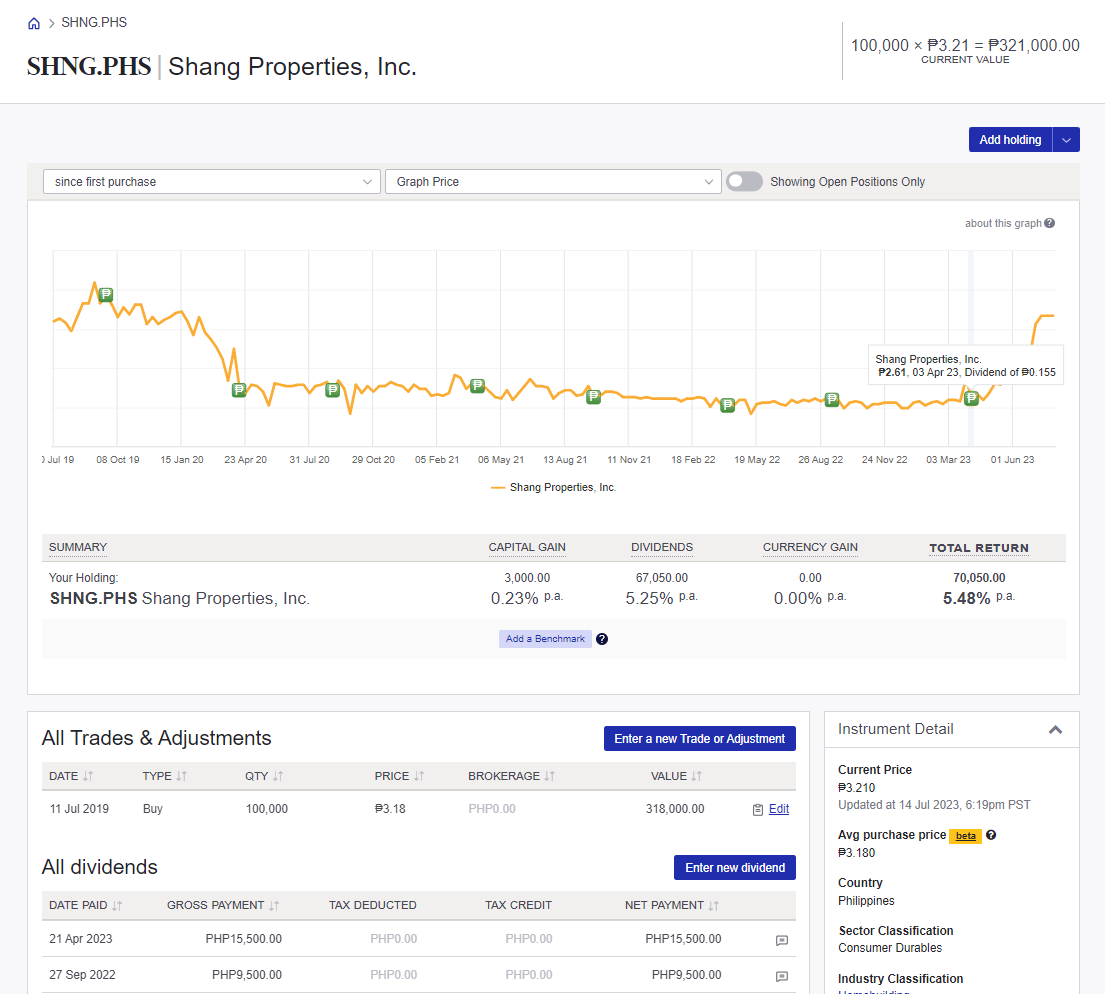Click the Edit link on the 11 Jul 2019 trade

pyautogui.click(x=778, y=809)
